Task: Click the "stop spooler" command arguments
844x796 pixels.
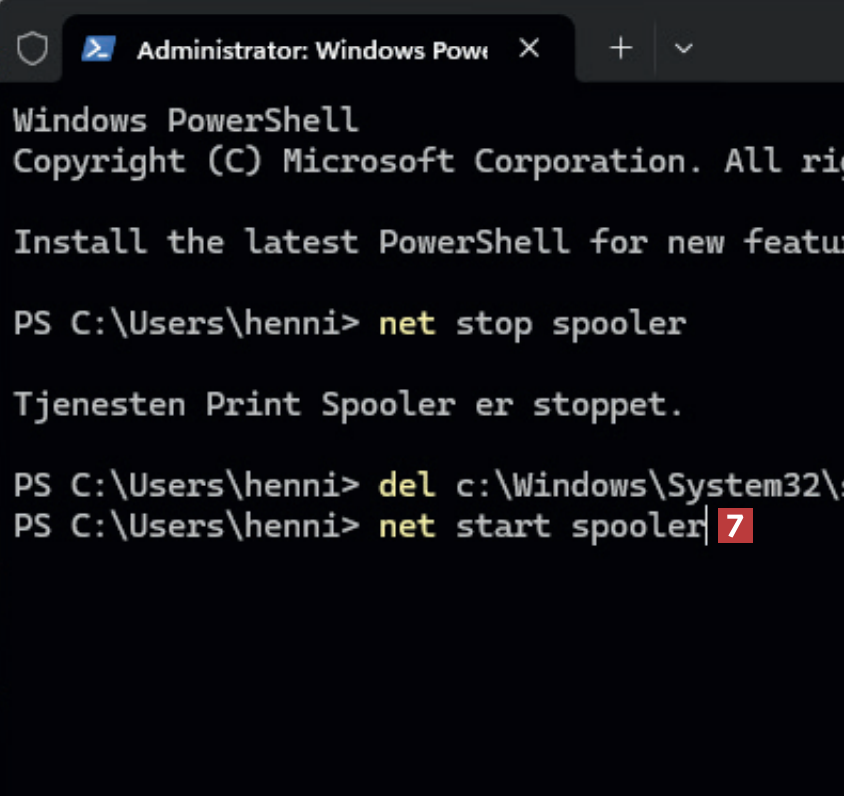Action: 571,324
